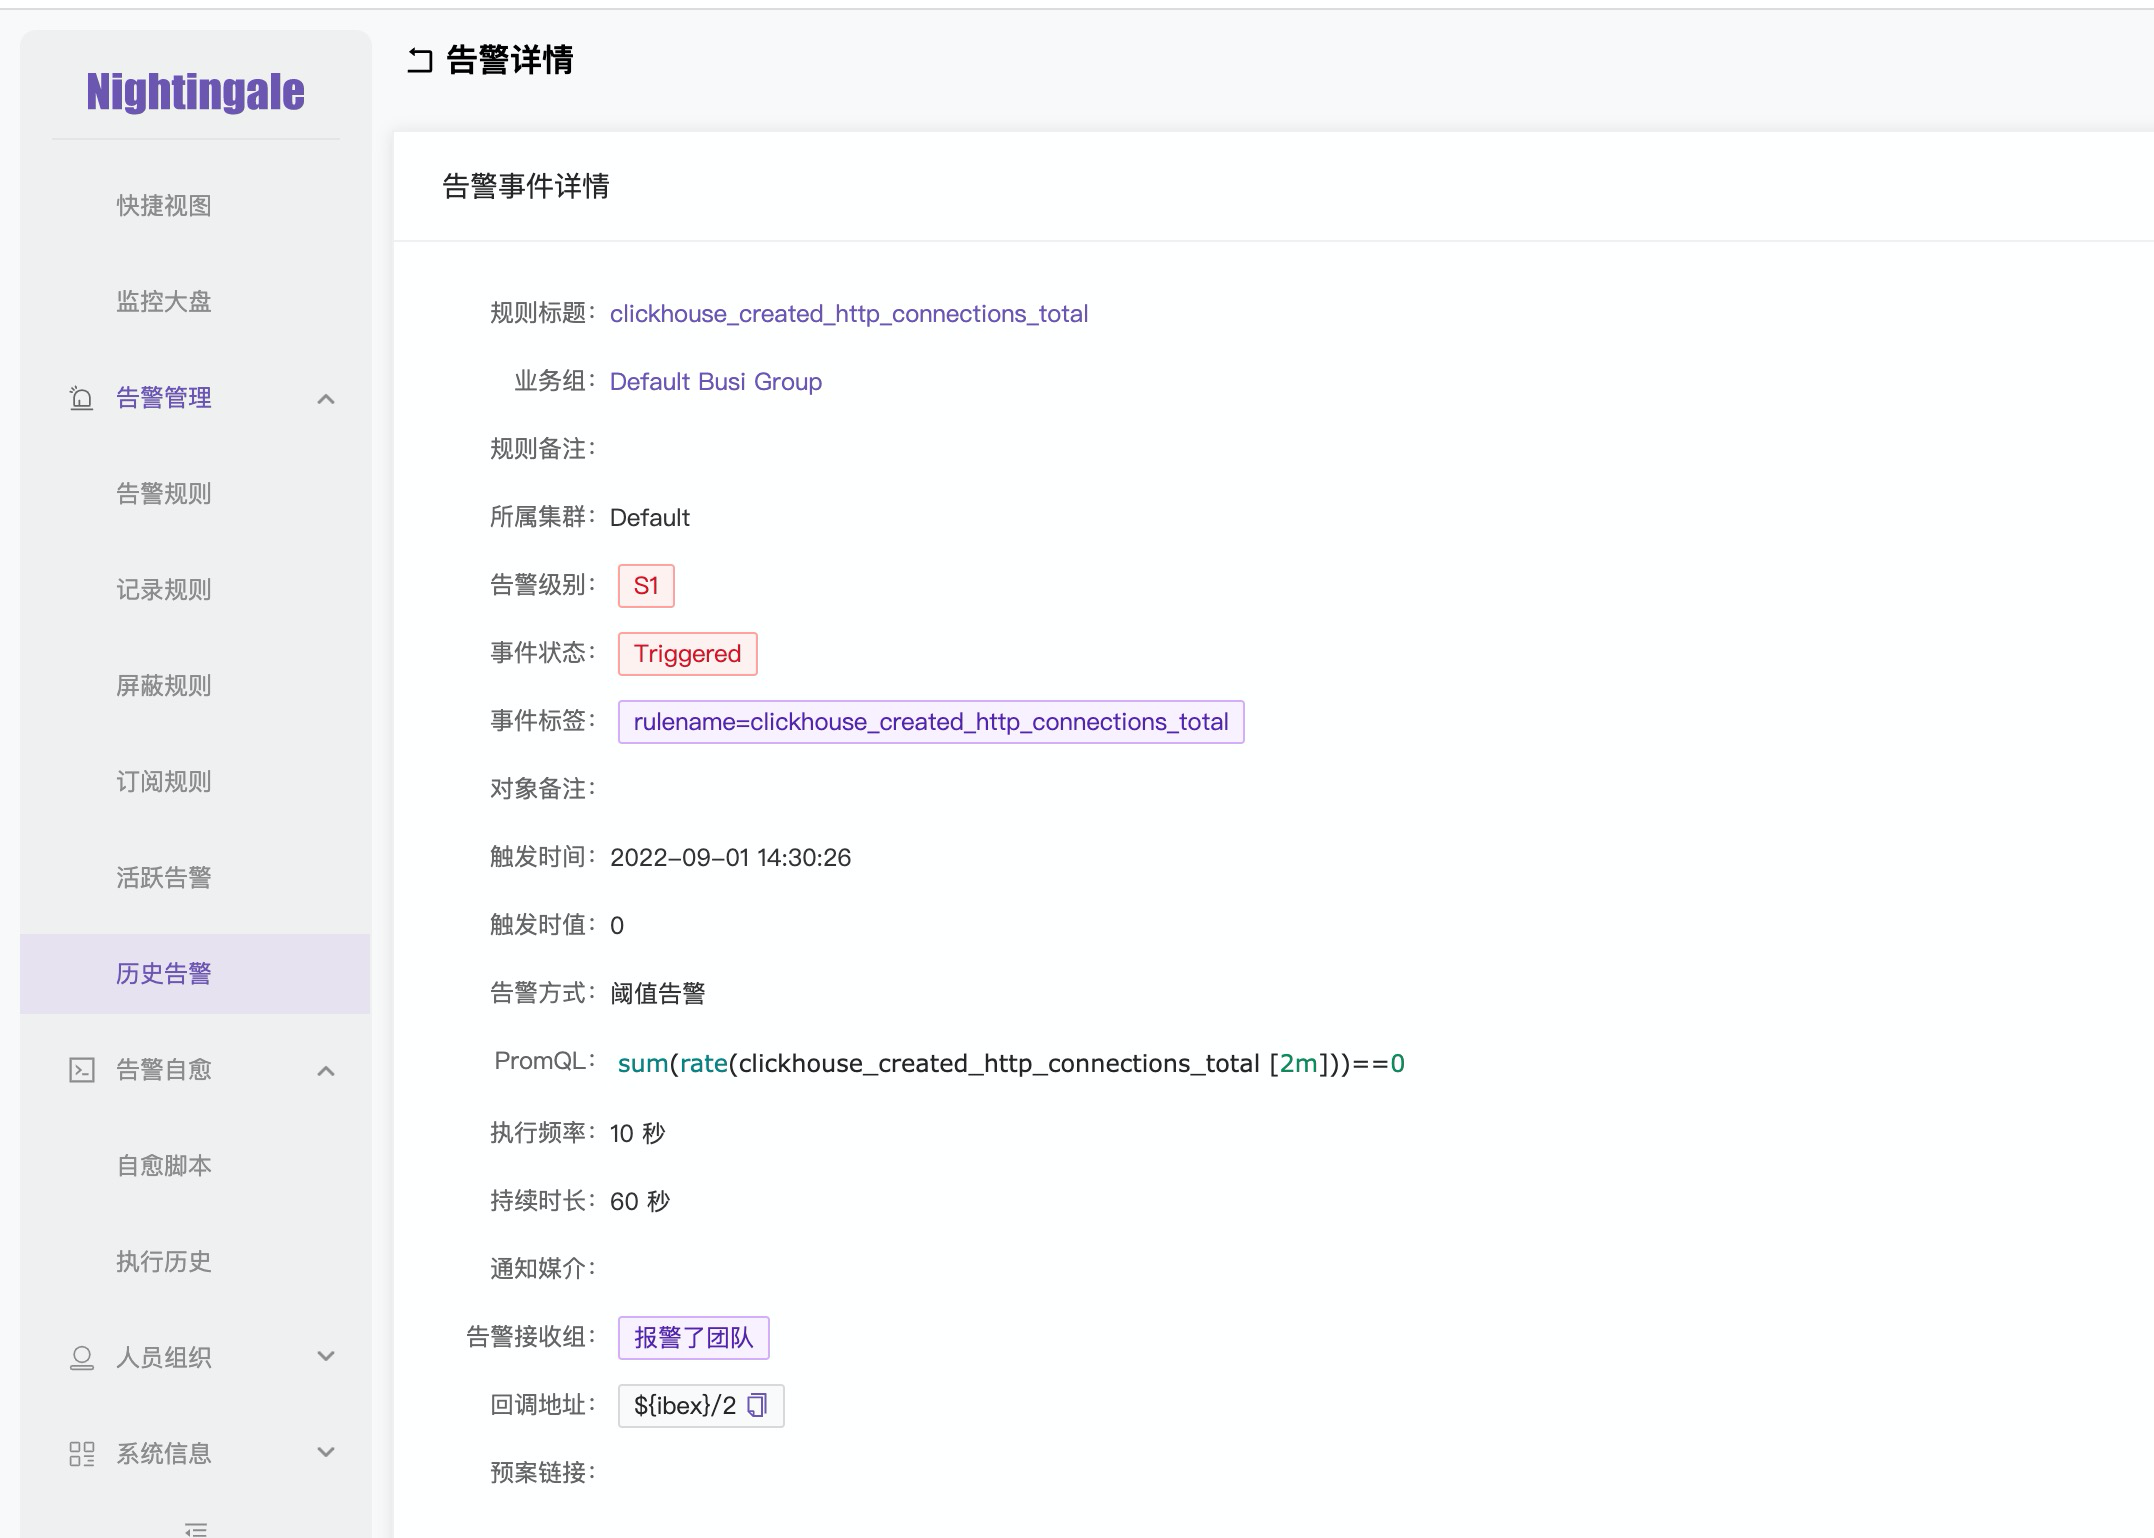Image resolution: width=2154 pixels, height=1538 pixels.
Task: Collapse the 告警管理 section
Action: (x=325, y=398)
